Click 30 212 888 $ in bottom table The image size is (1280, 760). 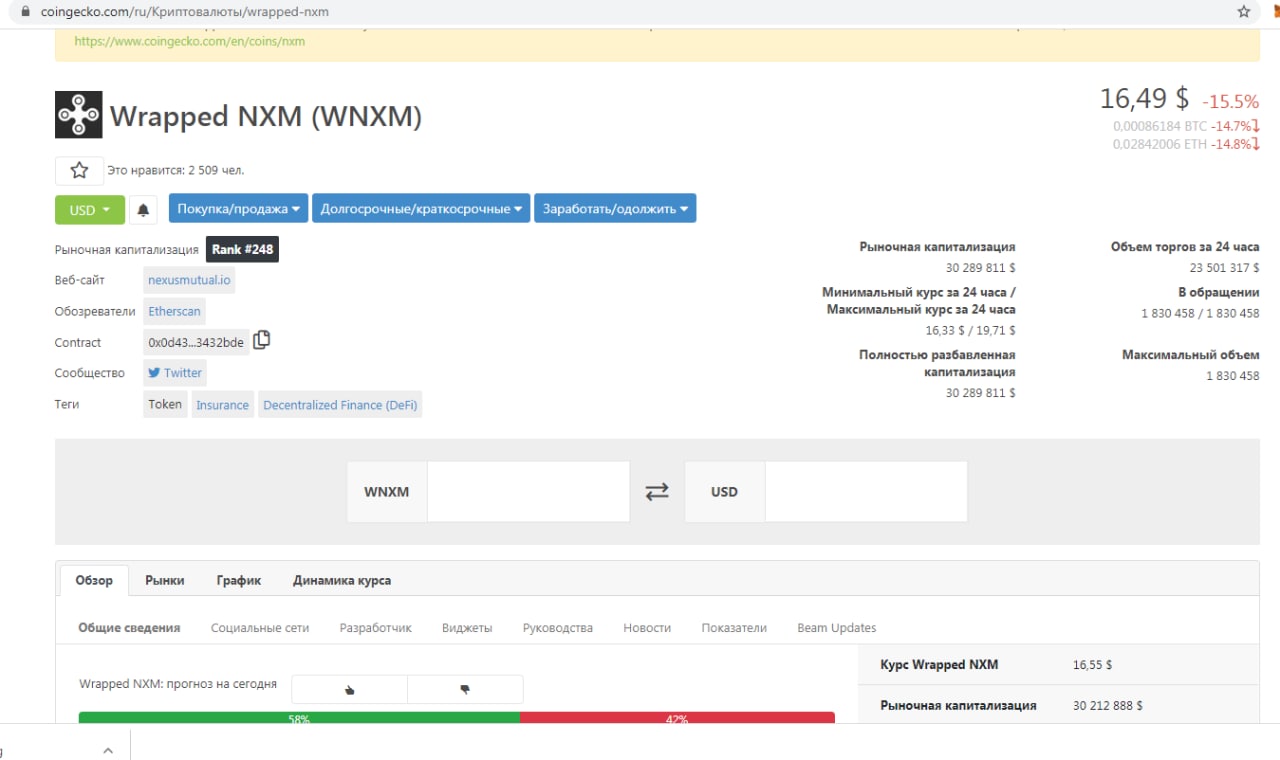[x=1107, y=705]
